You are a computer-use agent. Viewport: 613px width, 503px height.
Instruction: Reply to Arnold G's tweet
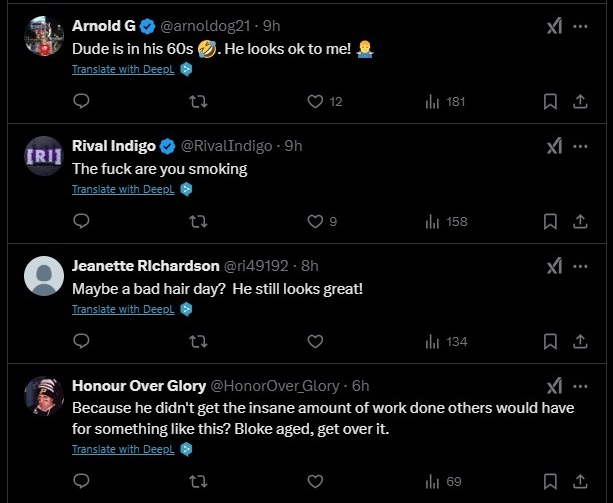pyautogui.click(x=82, y=101)
